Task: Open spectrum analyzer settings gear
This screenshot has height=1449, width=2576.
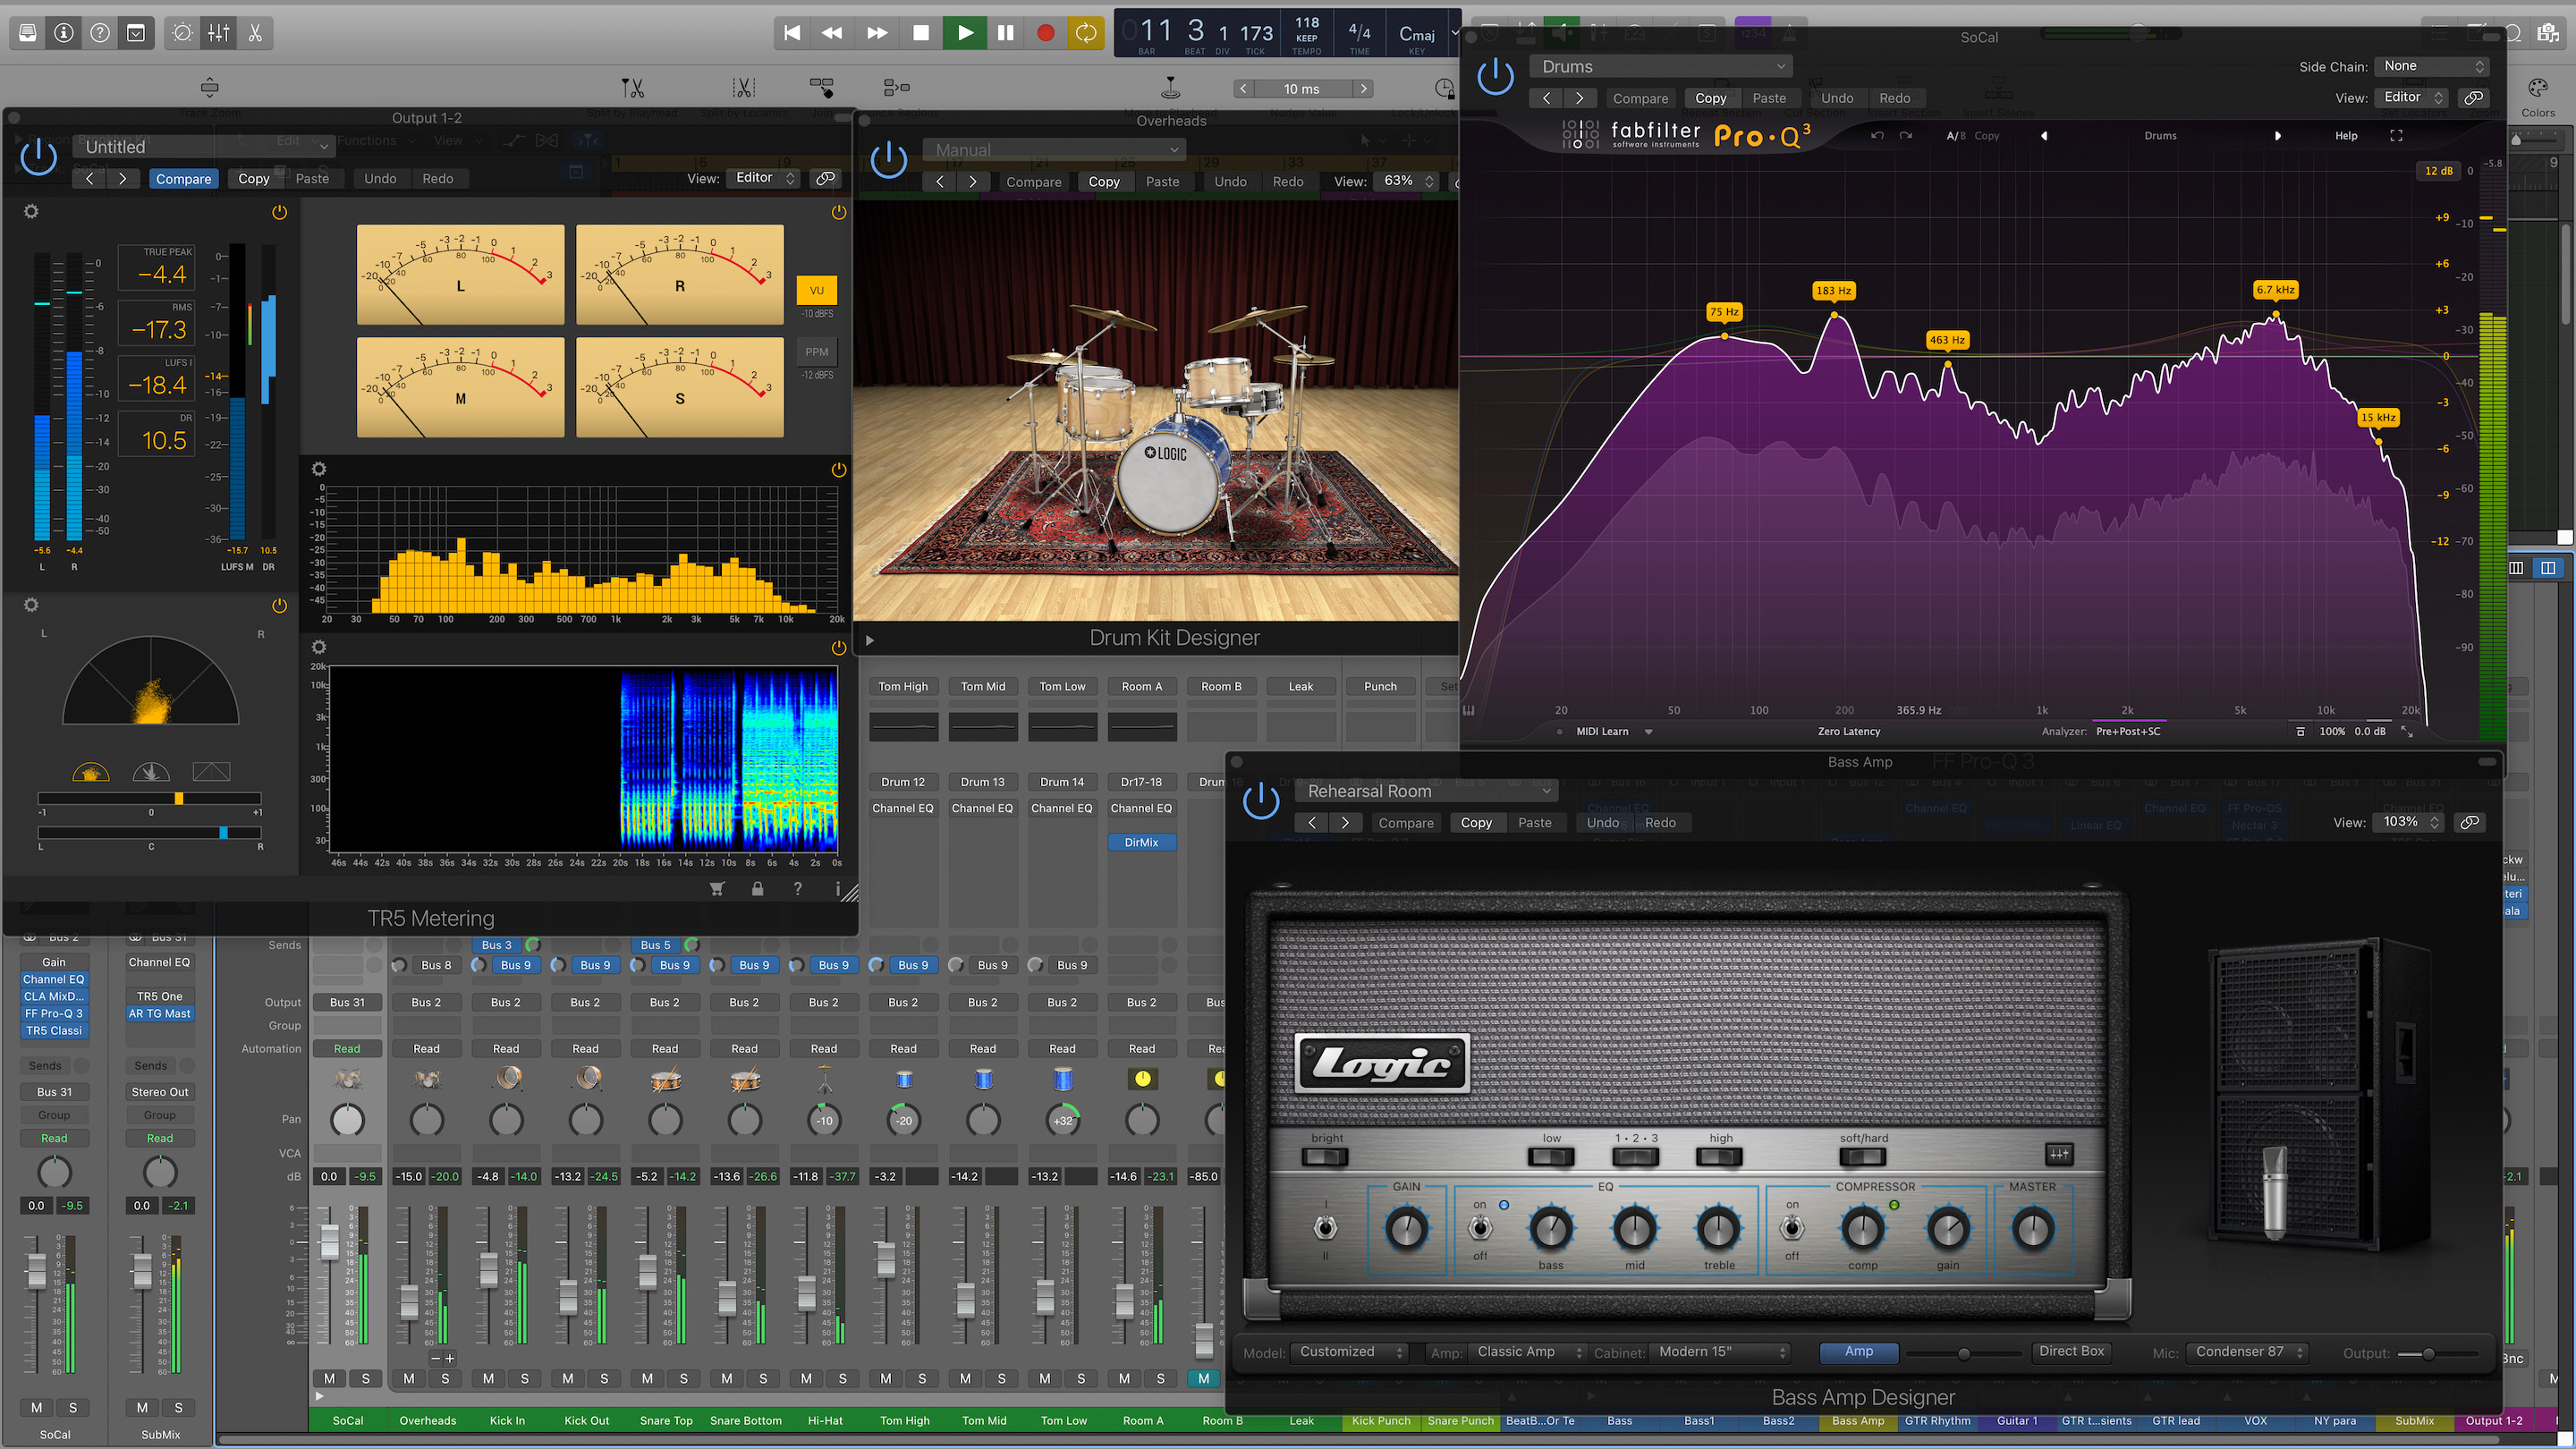Action: pyautogui.click(x=319, y=469)
